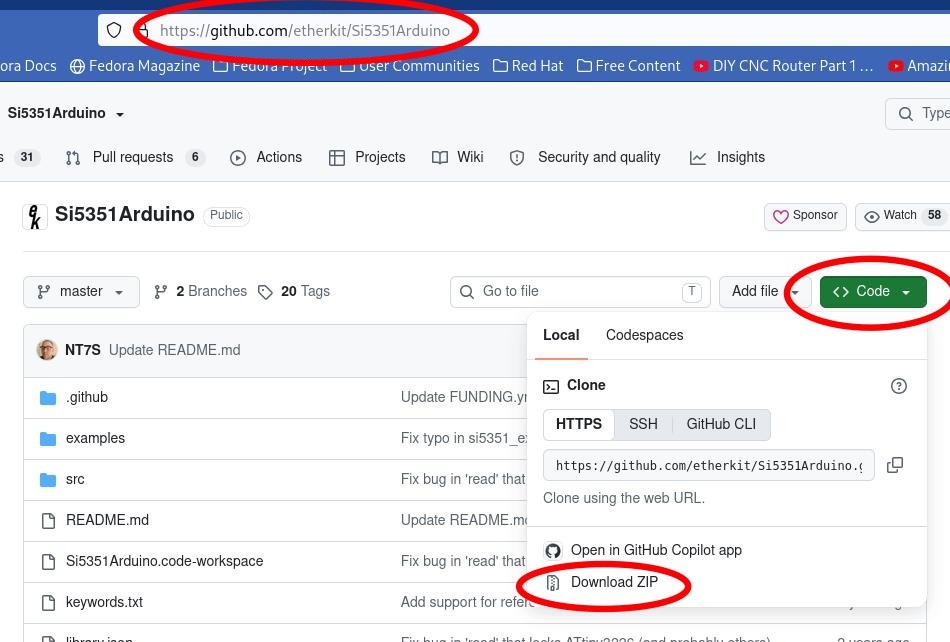Click the github.com address bar URL
Viewport: 950px width, 642px height.
click(305, 30)
